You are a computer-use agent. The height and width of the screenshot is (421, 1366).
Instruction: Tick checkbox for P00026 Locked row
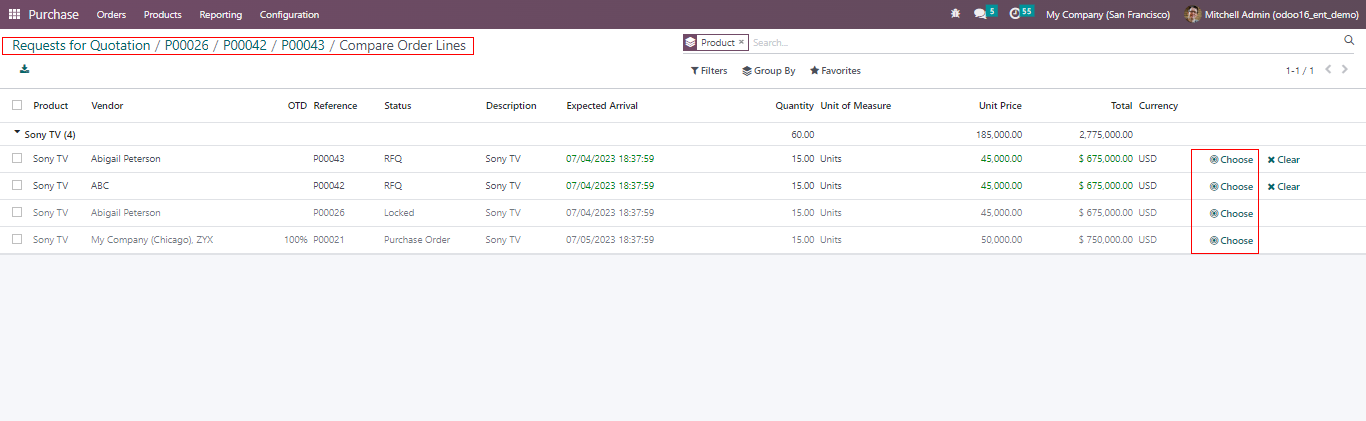17,212
